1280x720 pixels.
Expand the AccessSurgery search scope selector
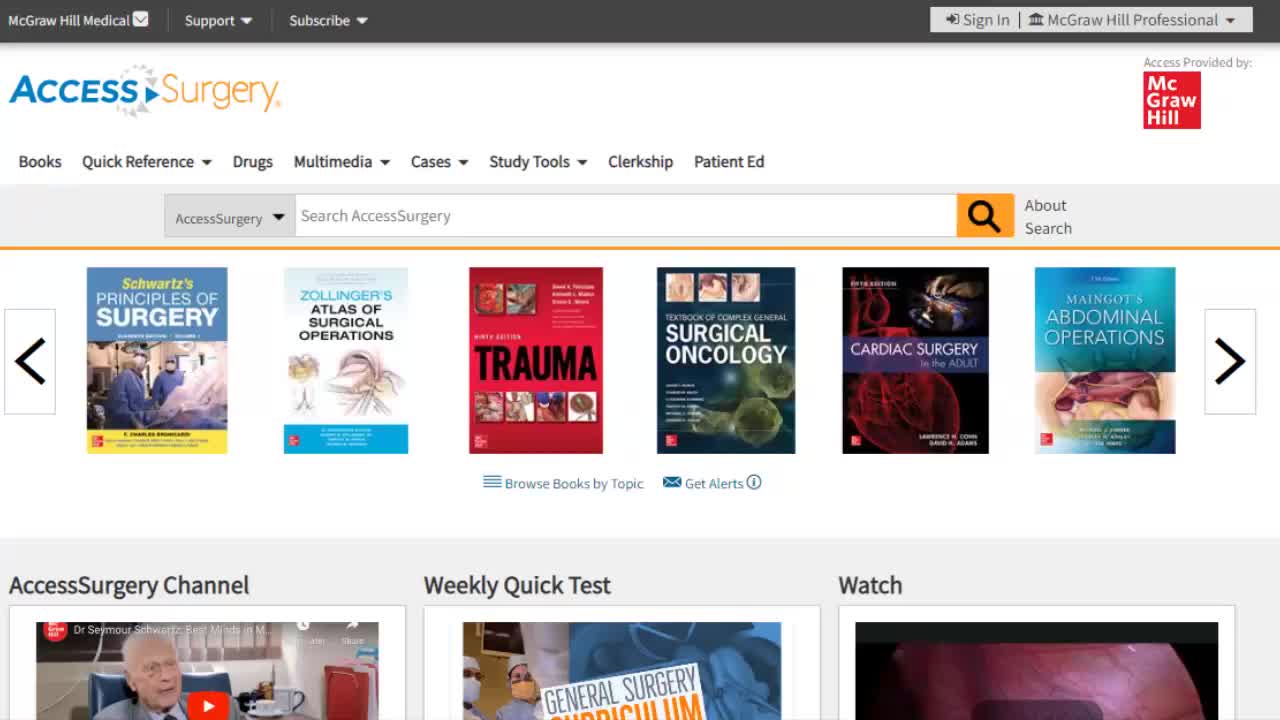tap(229, 216)
